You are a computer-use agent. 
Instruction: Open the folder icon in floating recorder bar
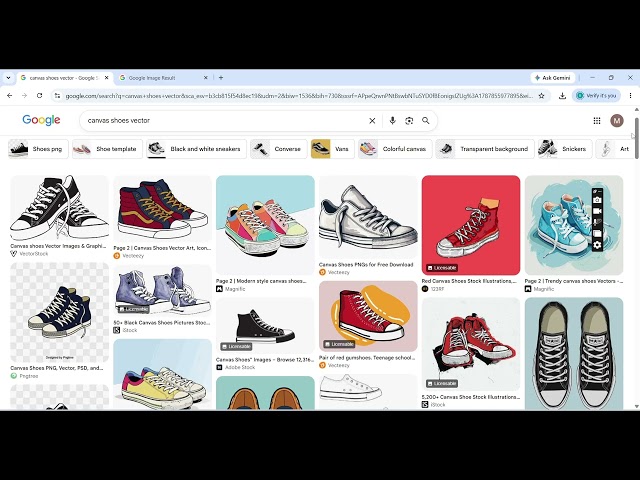597,234
